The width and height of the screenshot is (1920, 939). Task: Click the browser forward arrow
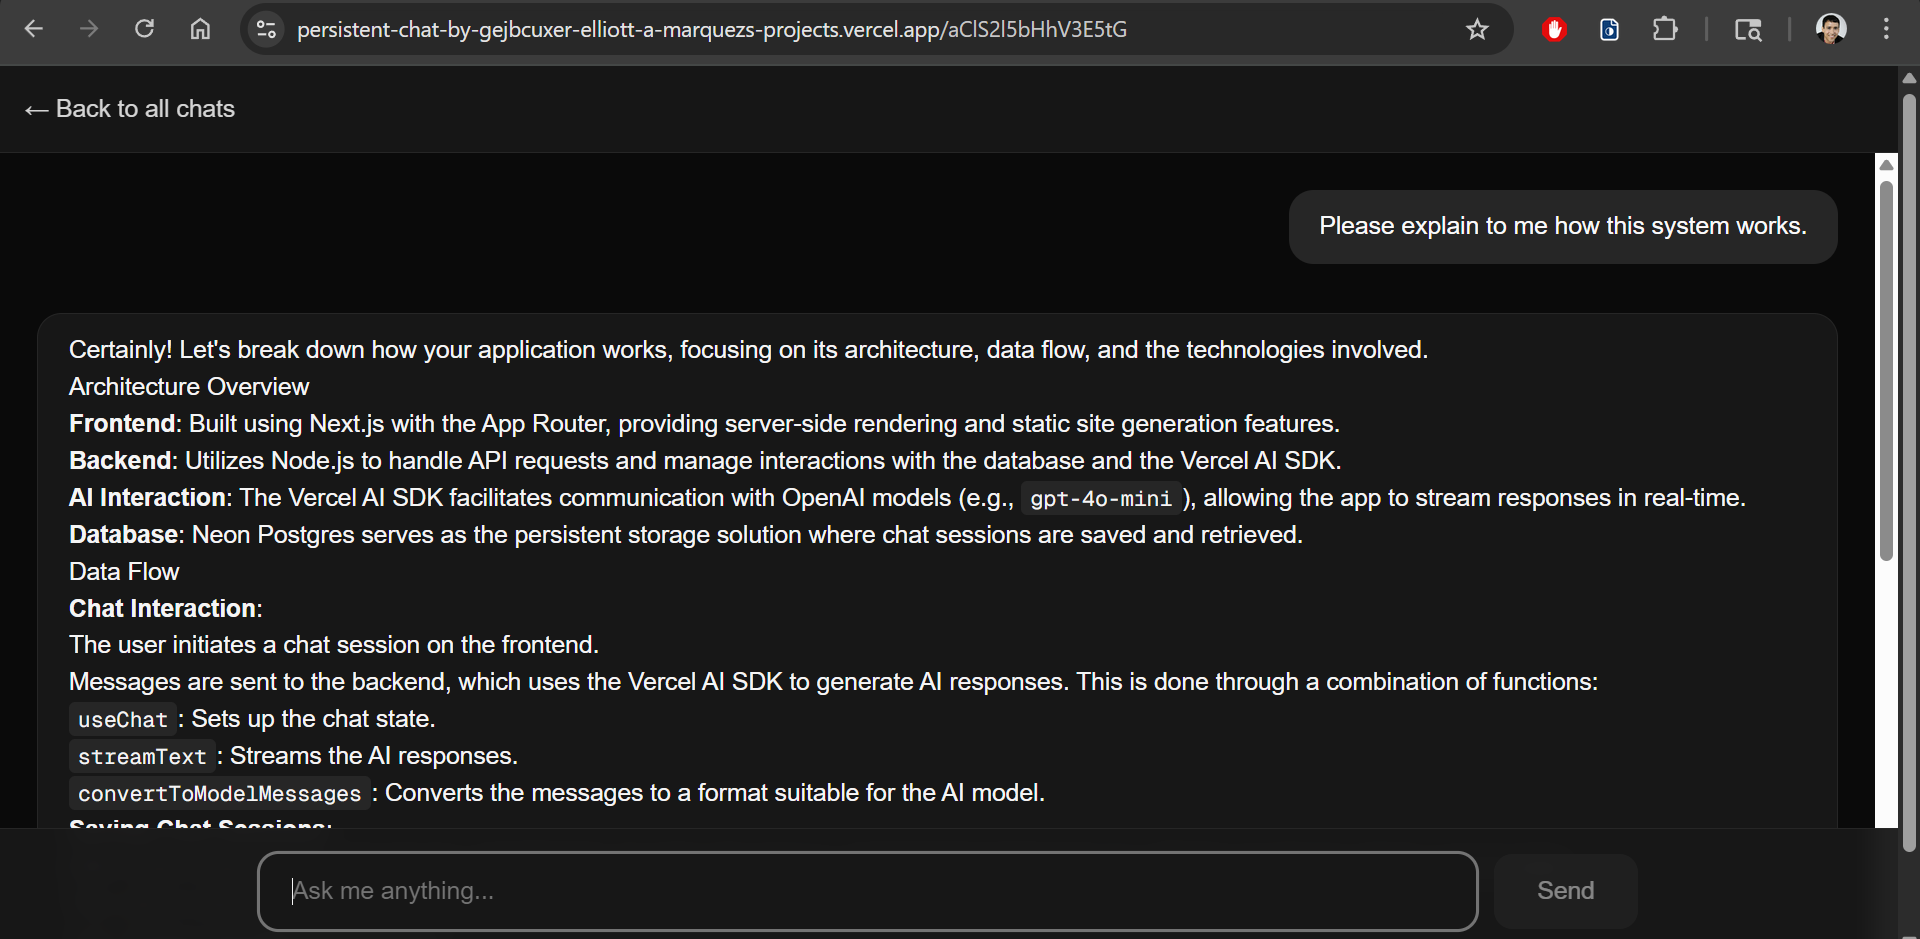point(89,29)
